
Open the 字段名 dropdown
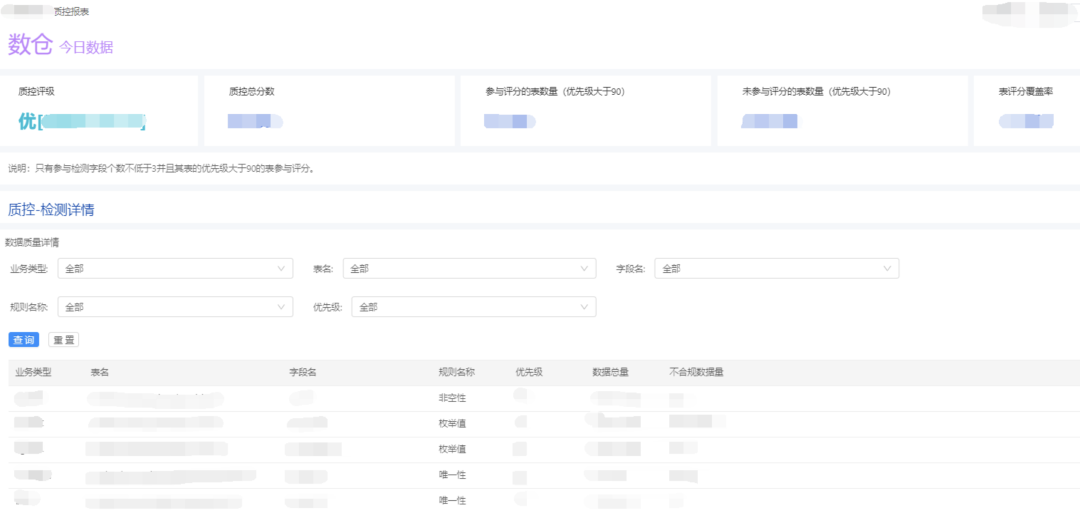(x=777, y=269)
